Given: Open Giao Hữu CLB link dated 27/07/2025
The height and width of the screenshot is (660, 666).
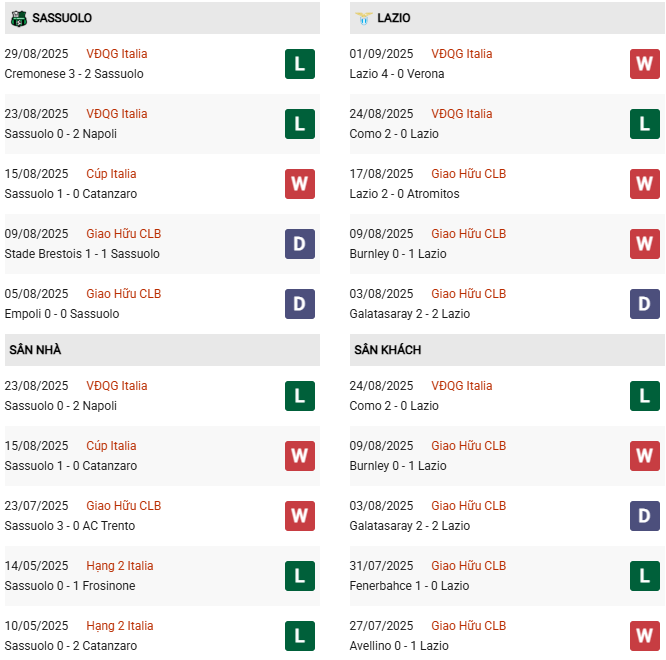Looking at the screenshot, I should pos(468,626).
